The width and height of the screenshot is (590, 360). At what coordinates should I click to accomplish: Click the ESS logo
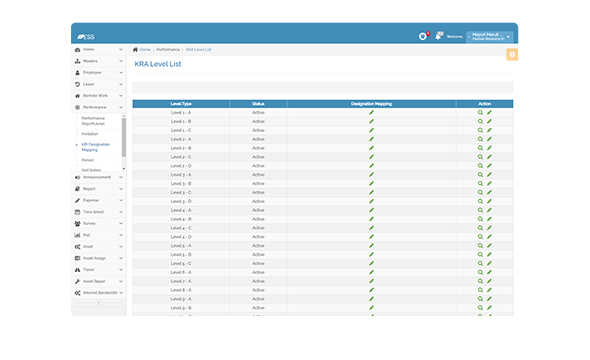[86, 37]
